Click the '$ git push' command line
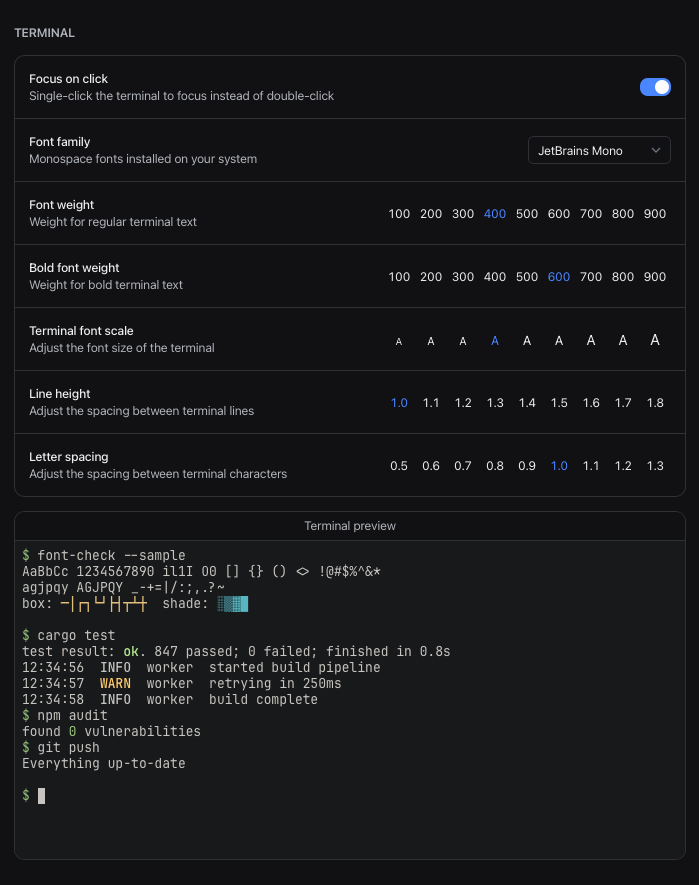699x885 pixels. [x=61, y=747]
